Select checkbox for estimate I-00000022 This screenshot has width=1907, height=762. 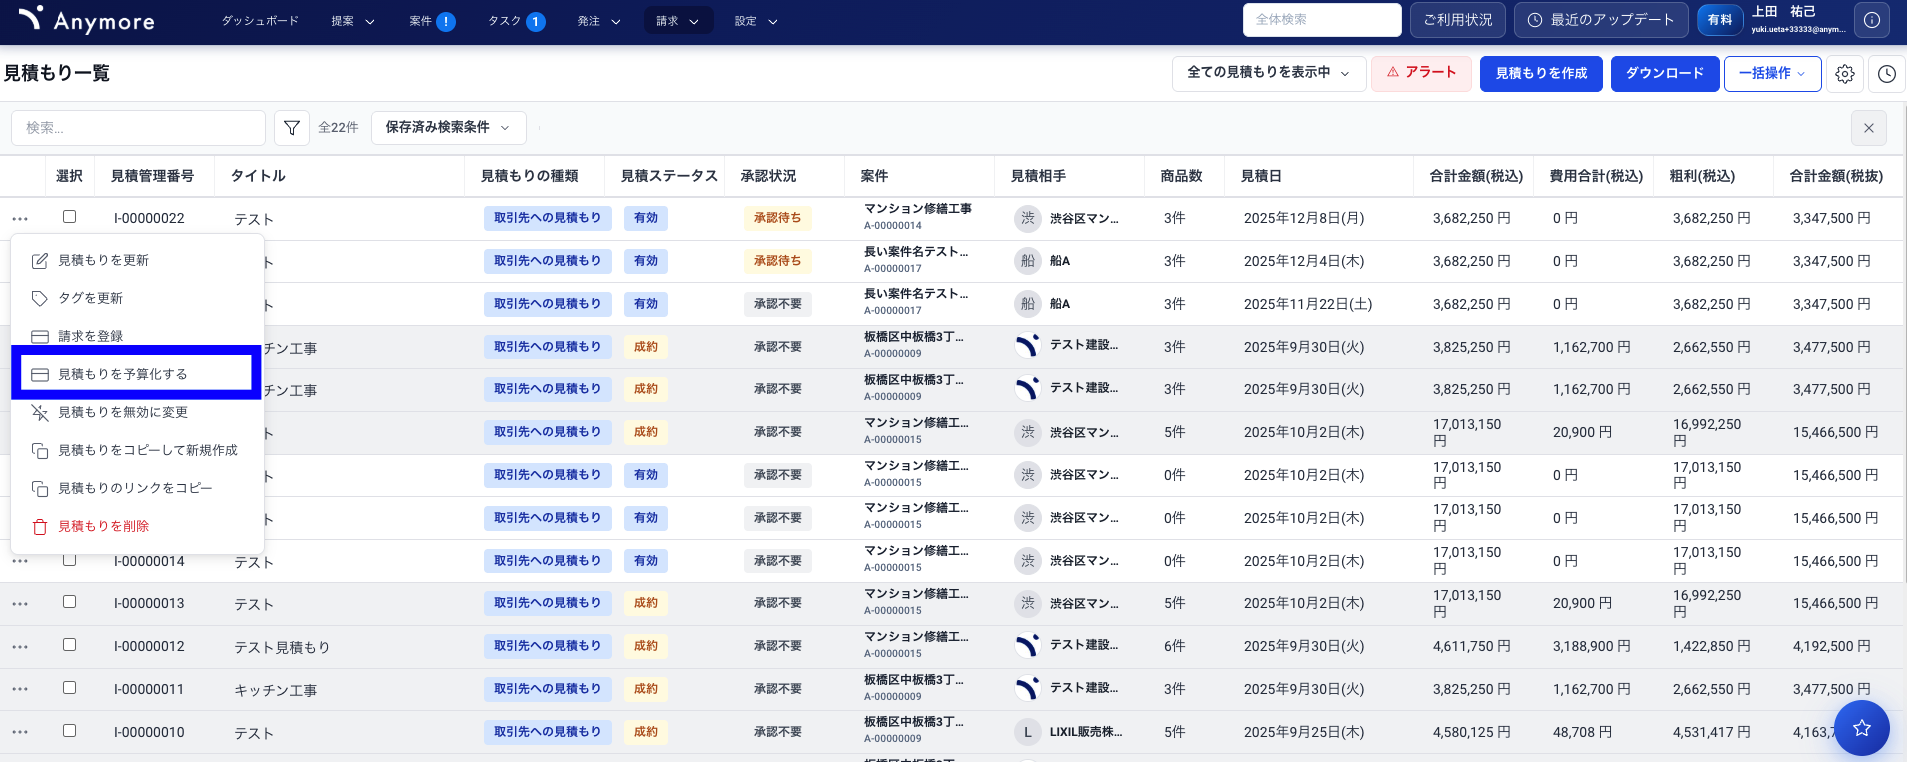(x=69, y=217)
